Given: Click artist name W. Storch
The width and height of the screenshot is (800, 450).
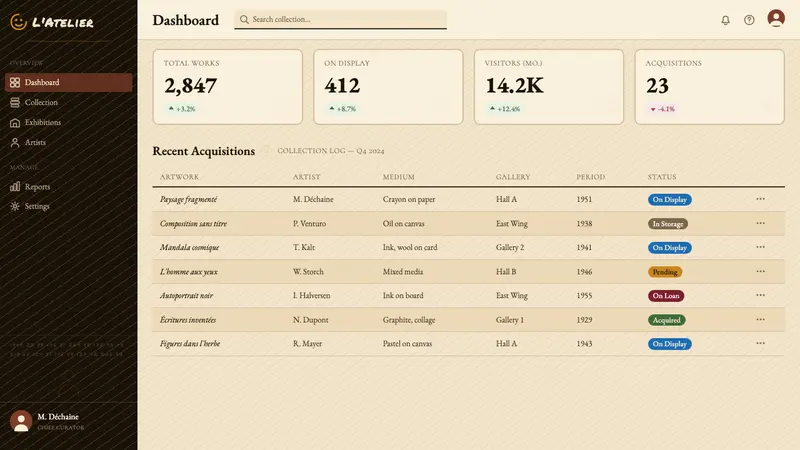Looking at the screenshot, I should (x=308, y=272).
